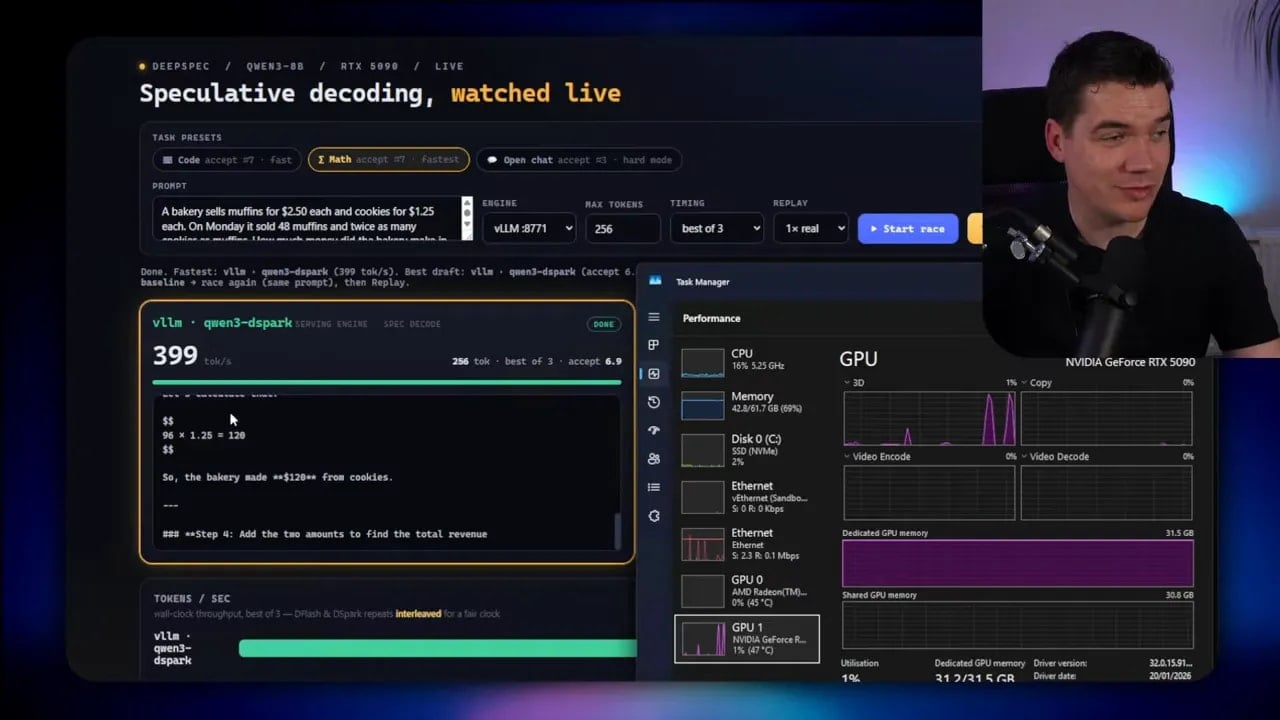This screenshot has width=1280, height=720.
Task: Select Ethernet adapter with 0.1 Mbps
Action: tap(747, 544)
